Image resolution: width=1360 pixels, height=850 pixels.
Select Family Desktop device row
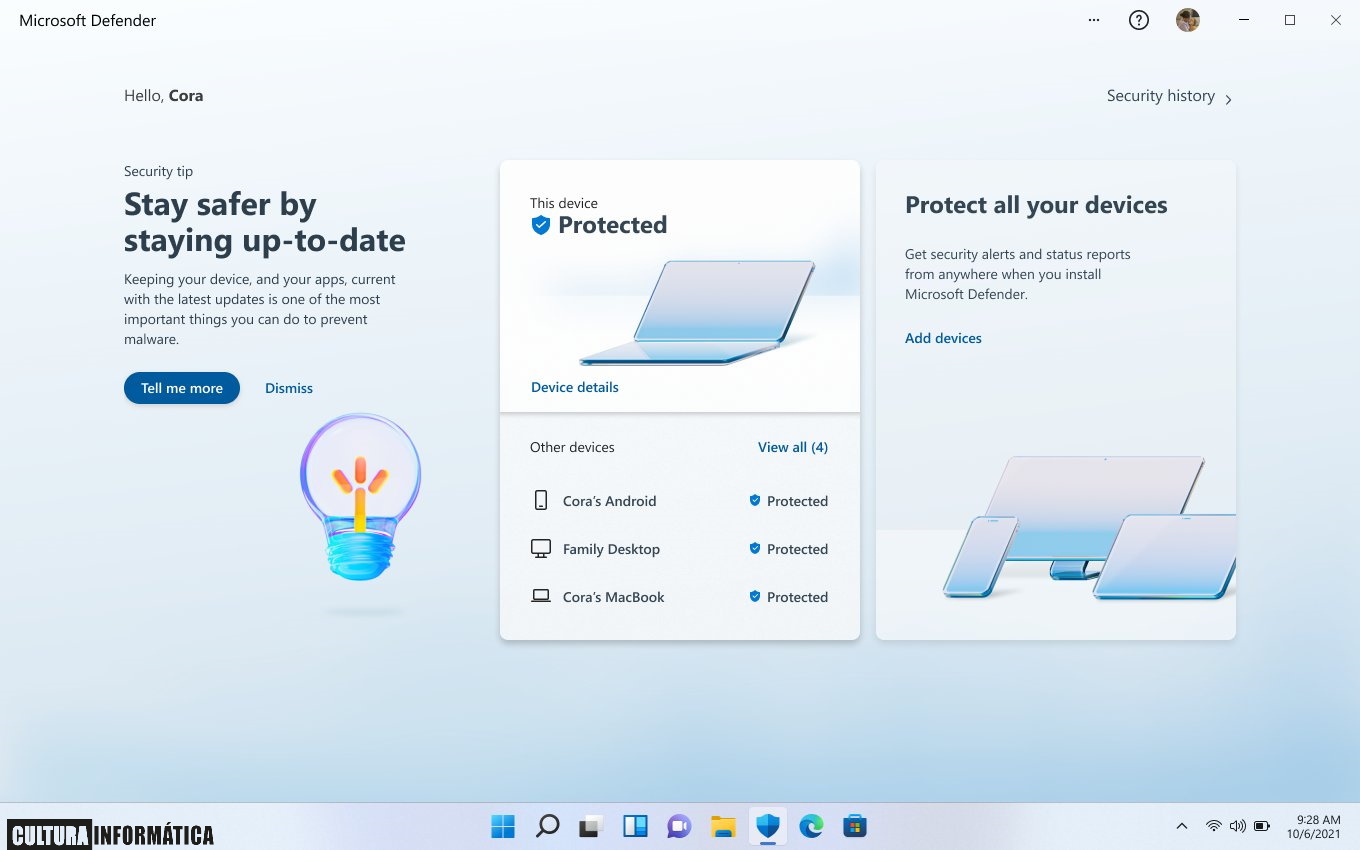680,549
